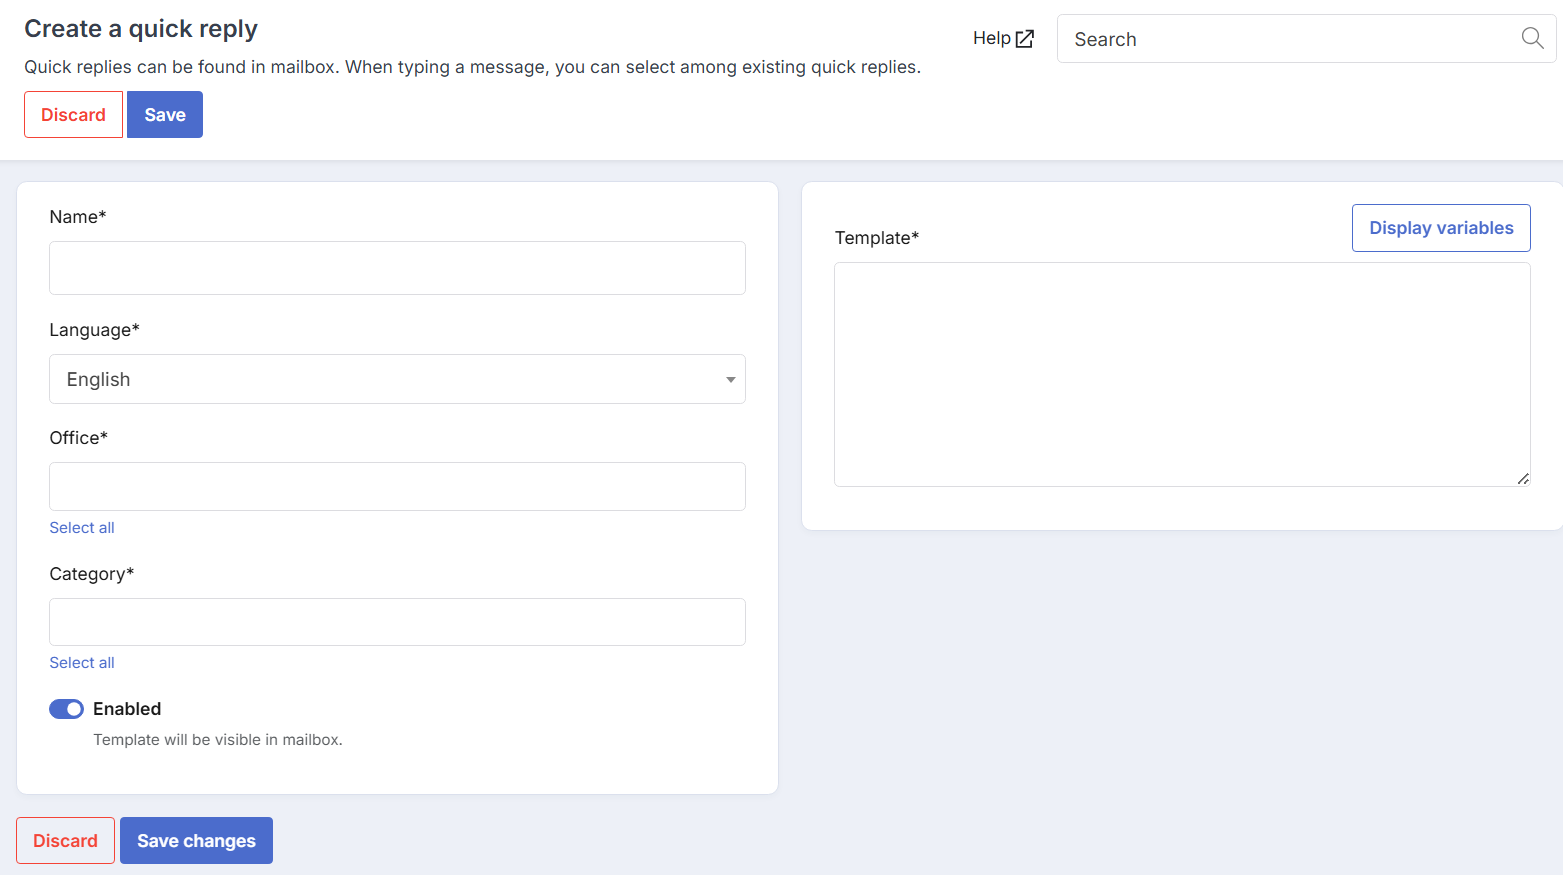Click the bottom Discard button
Screen dimensions: 1563x875
pyautogui.click(x=65, y=840)
